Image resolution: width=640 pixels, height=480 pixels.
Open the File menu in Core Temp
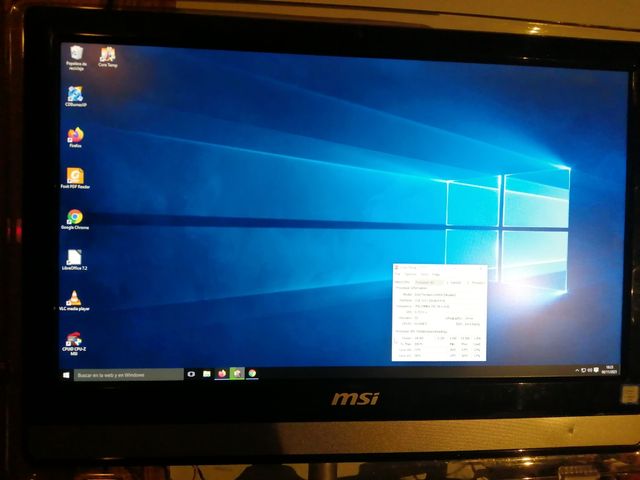point(398,274)
